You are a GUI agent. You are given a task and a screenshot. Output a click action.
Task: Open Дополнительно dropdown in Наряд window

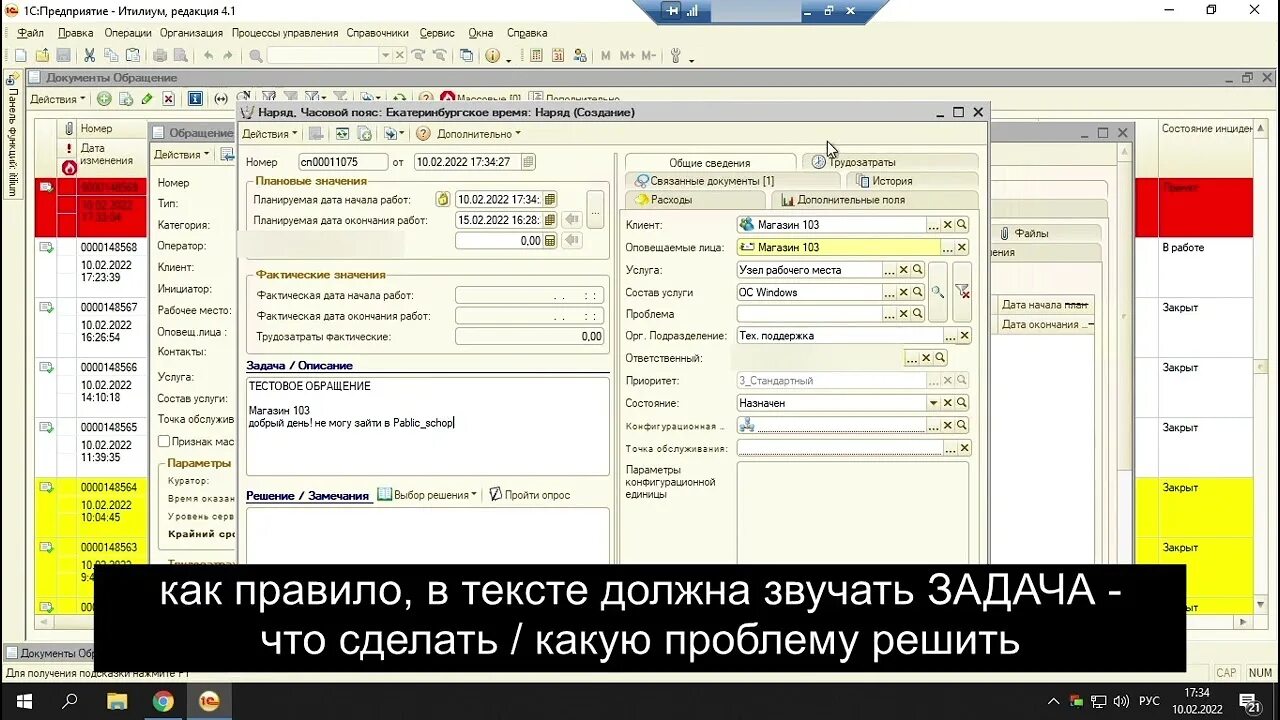(x=479, y=134)
